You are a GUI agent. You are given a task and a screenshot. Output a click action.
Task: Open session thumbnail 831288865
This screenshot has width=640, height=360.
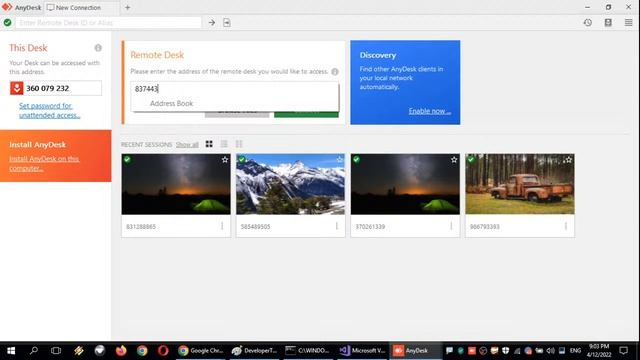[176, 184]
